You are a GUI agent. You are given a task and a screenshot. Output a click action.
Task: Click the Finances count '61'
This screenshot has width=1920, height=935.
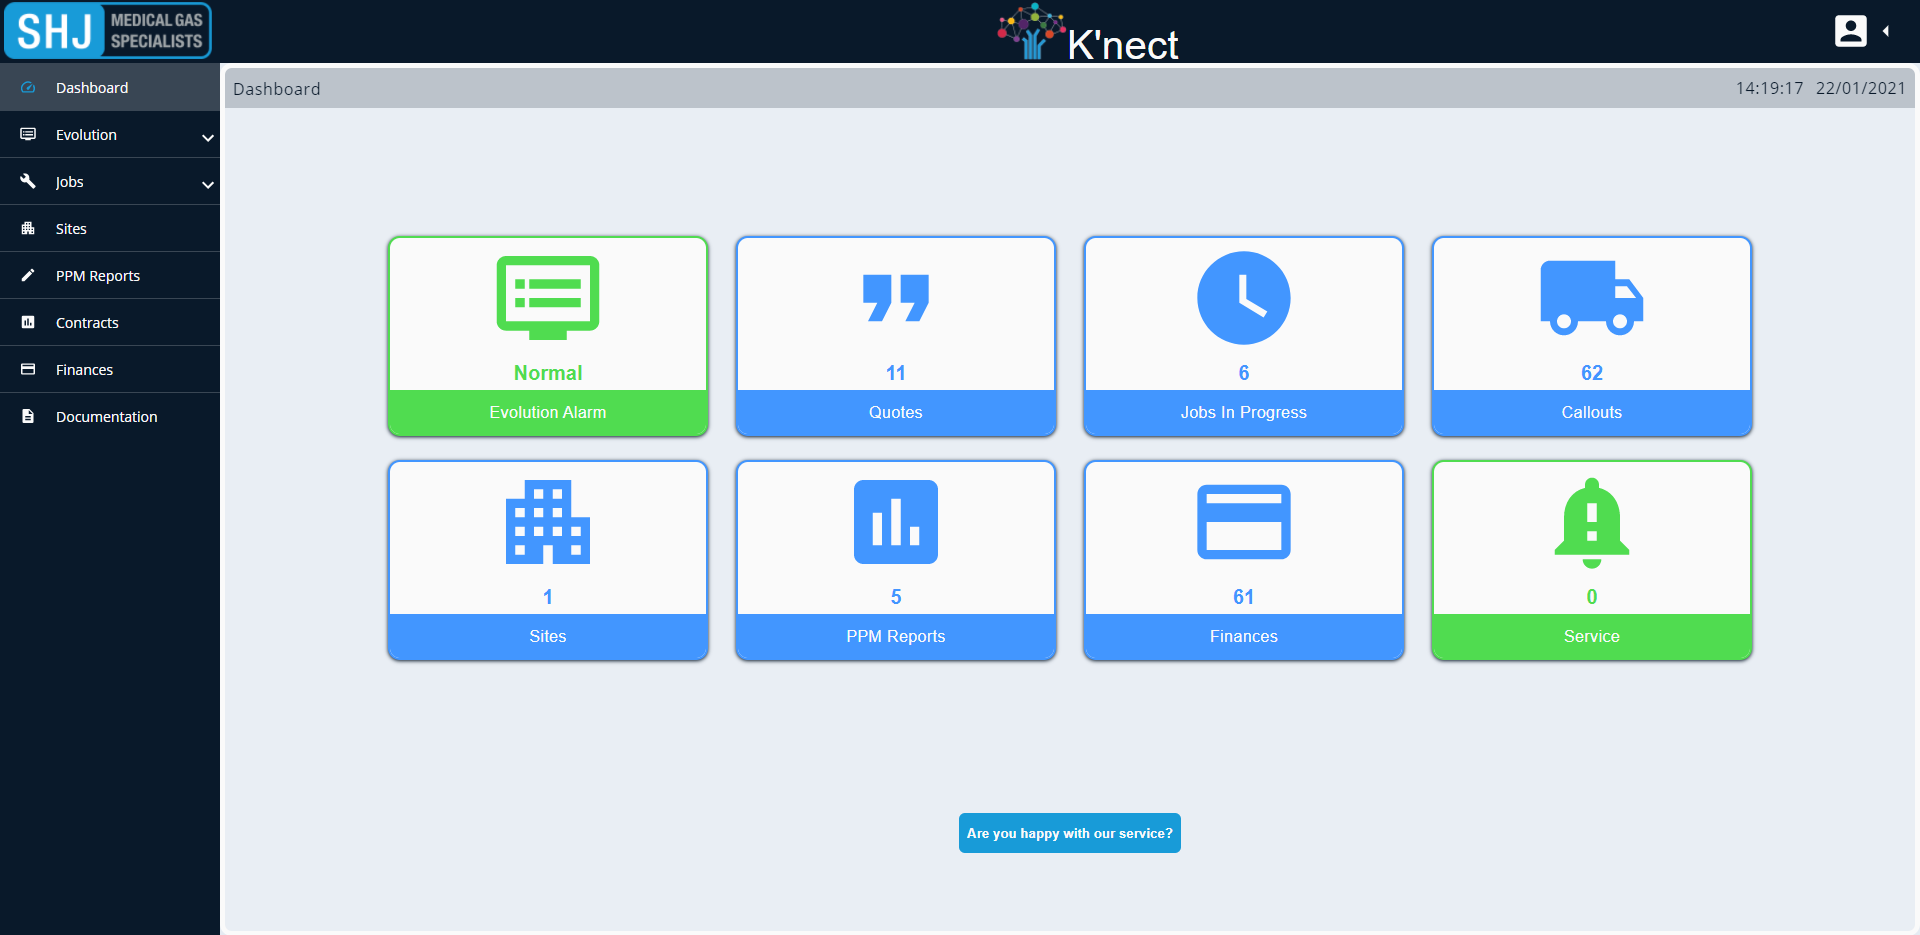(x=1244, y=597)
